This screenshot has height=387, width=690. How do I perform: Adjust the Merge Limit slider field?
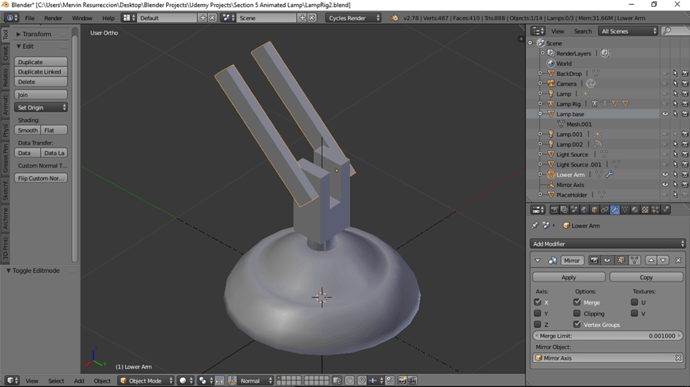pos(608,336)
